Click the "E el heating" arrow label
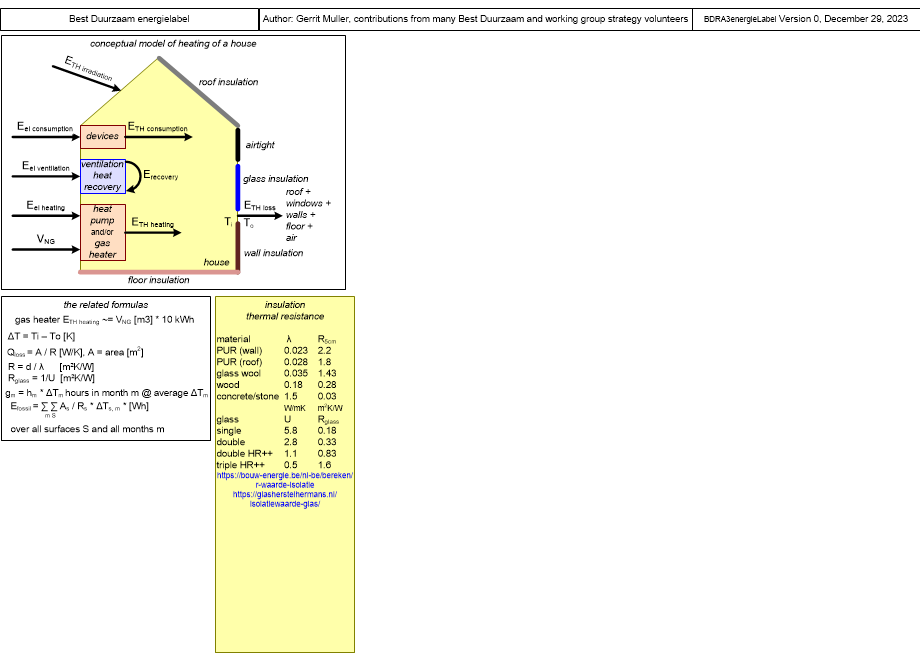This screenshot has height=660, width=920. [x=46, y=206]
